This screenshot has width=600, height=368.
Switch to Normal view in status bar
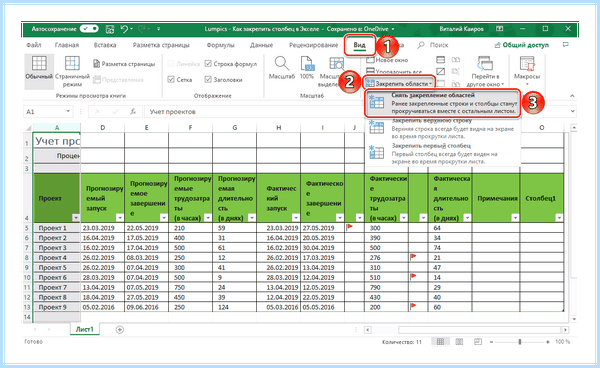click(440, 342)
